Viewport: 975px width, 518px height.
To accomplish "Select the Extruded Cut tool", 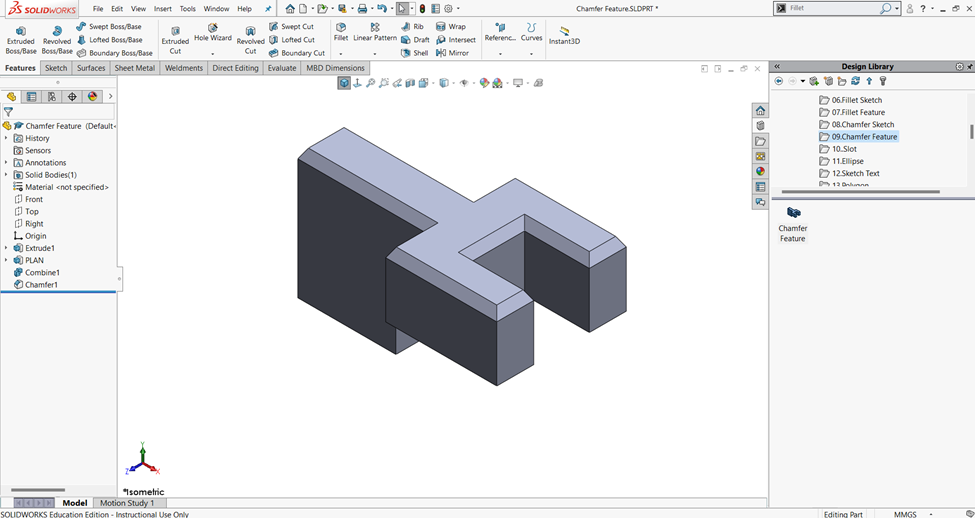I will click(175, 40).
